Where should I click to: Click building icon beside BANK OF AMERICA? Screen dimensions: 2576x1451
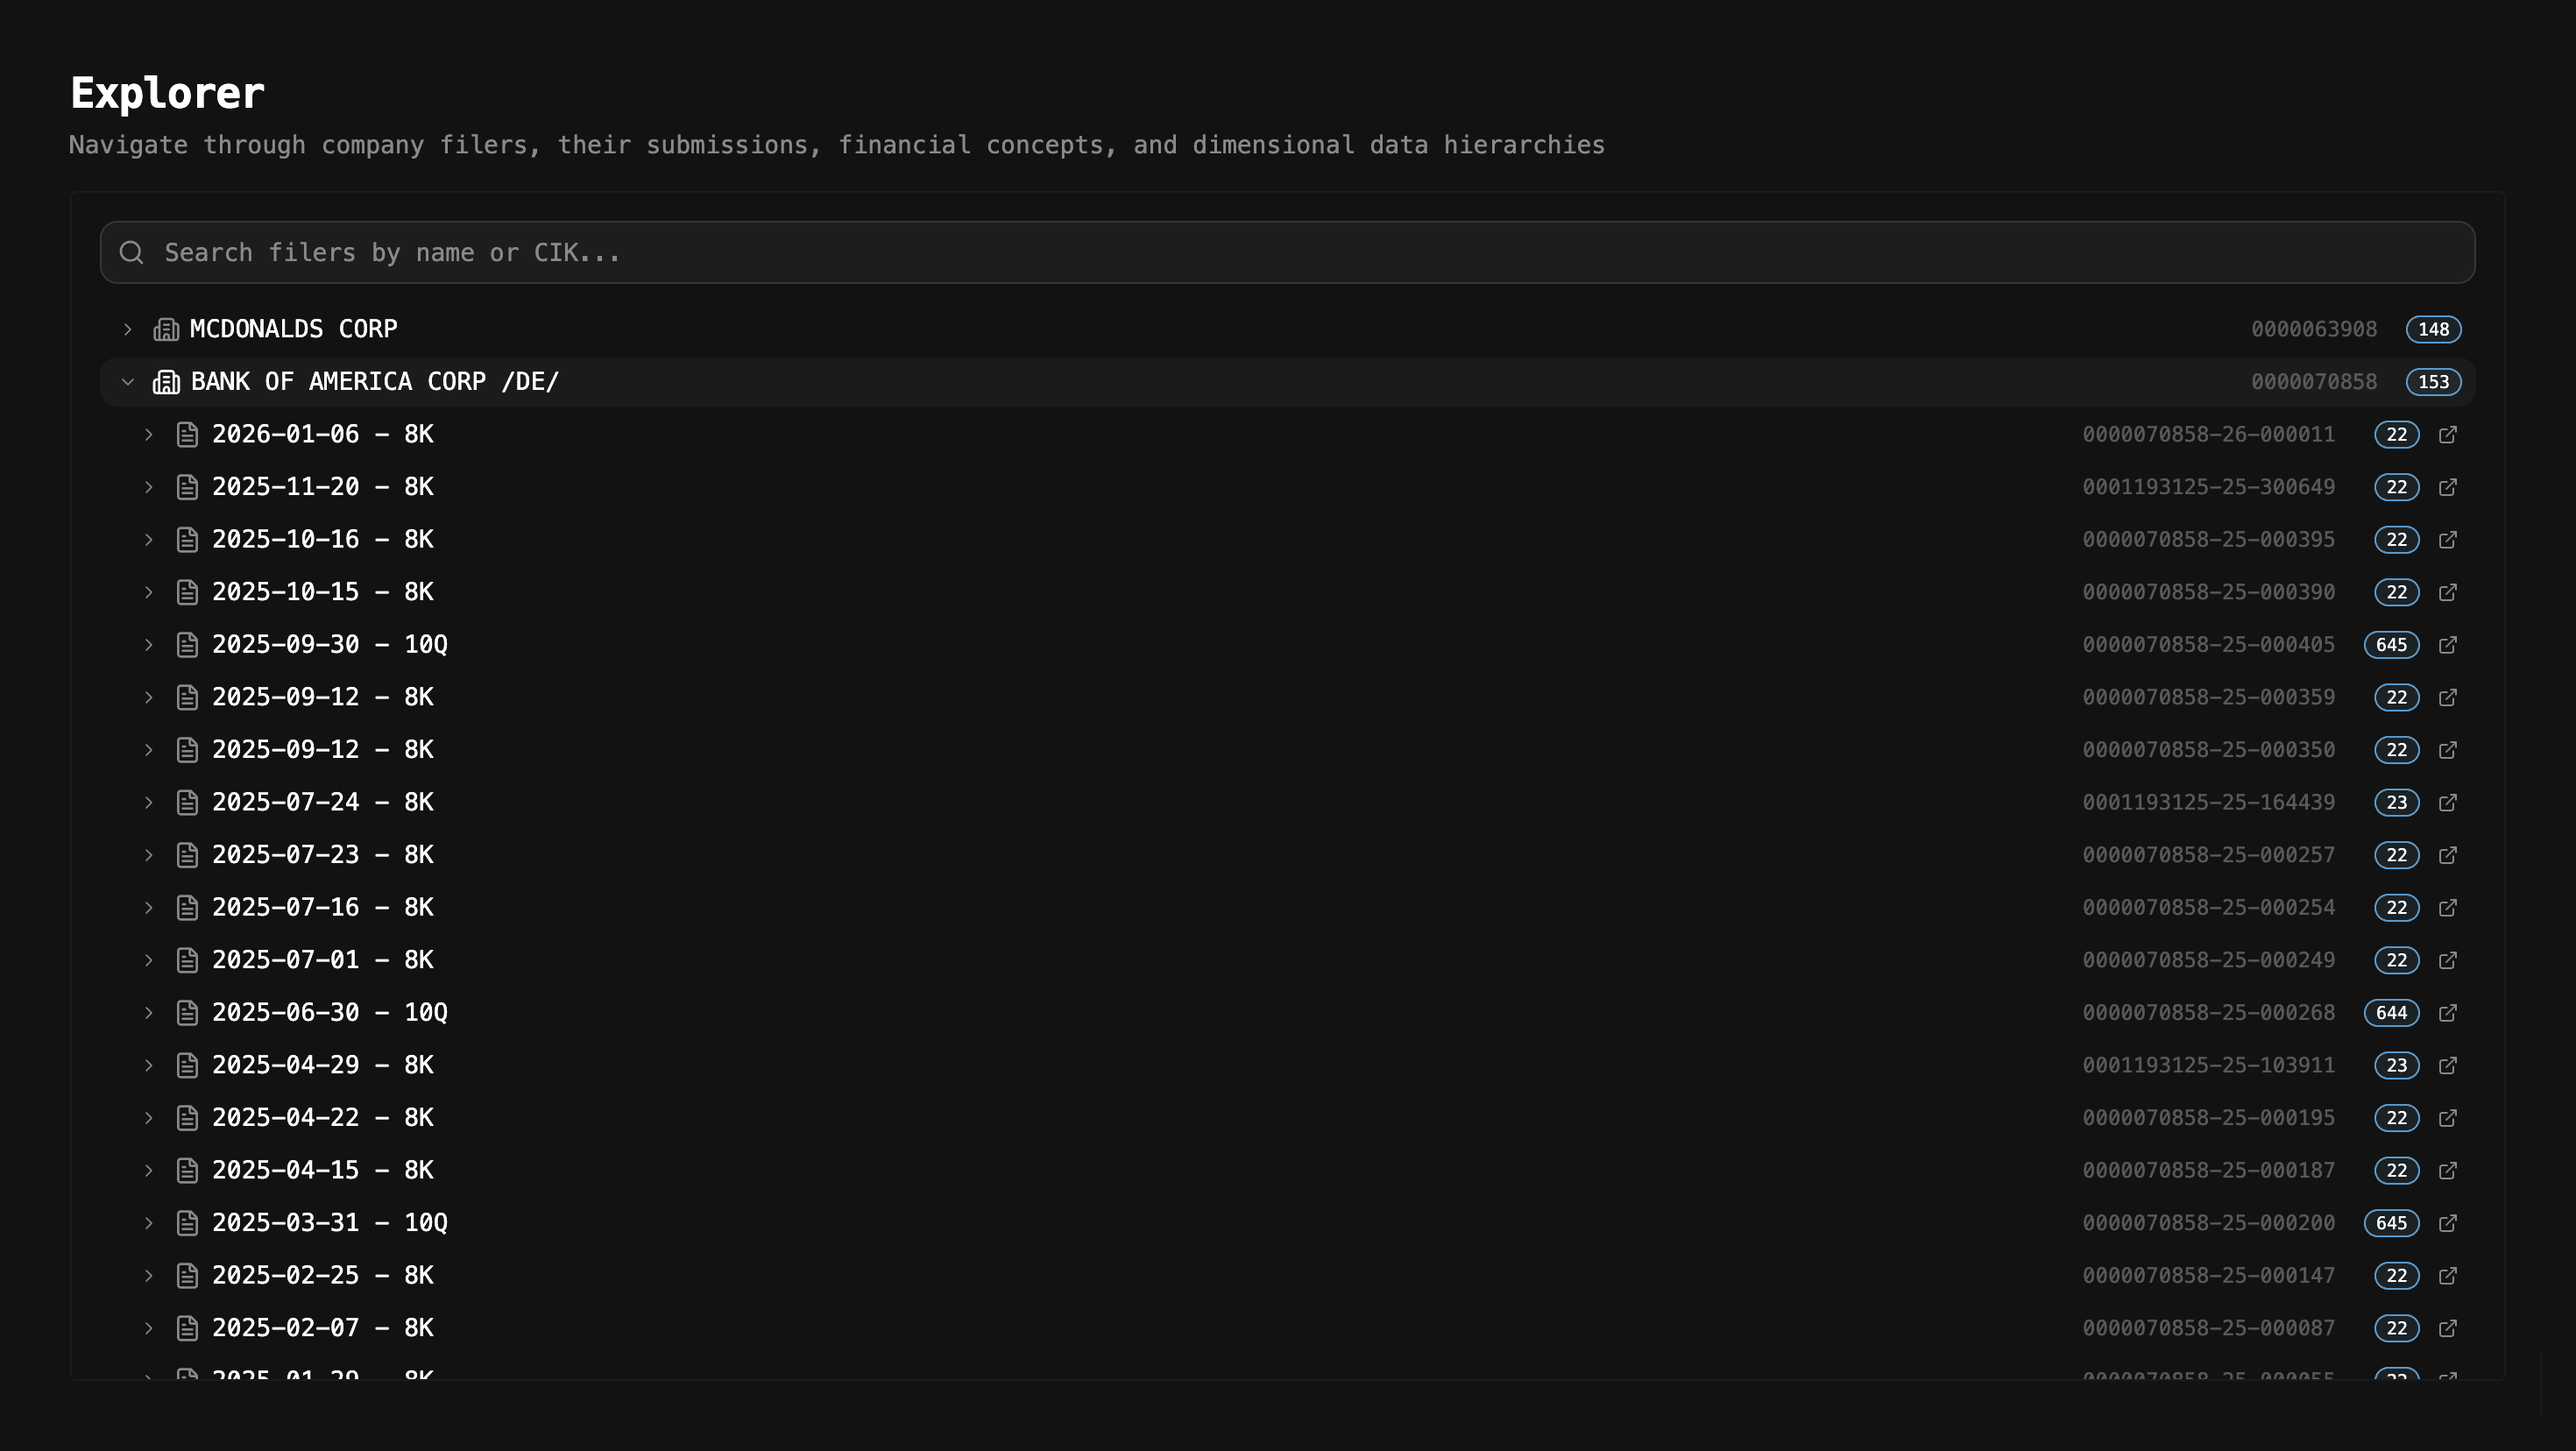[x=166, y=382]
